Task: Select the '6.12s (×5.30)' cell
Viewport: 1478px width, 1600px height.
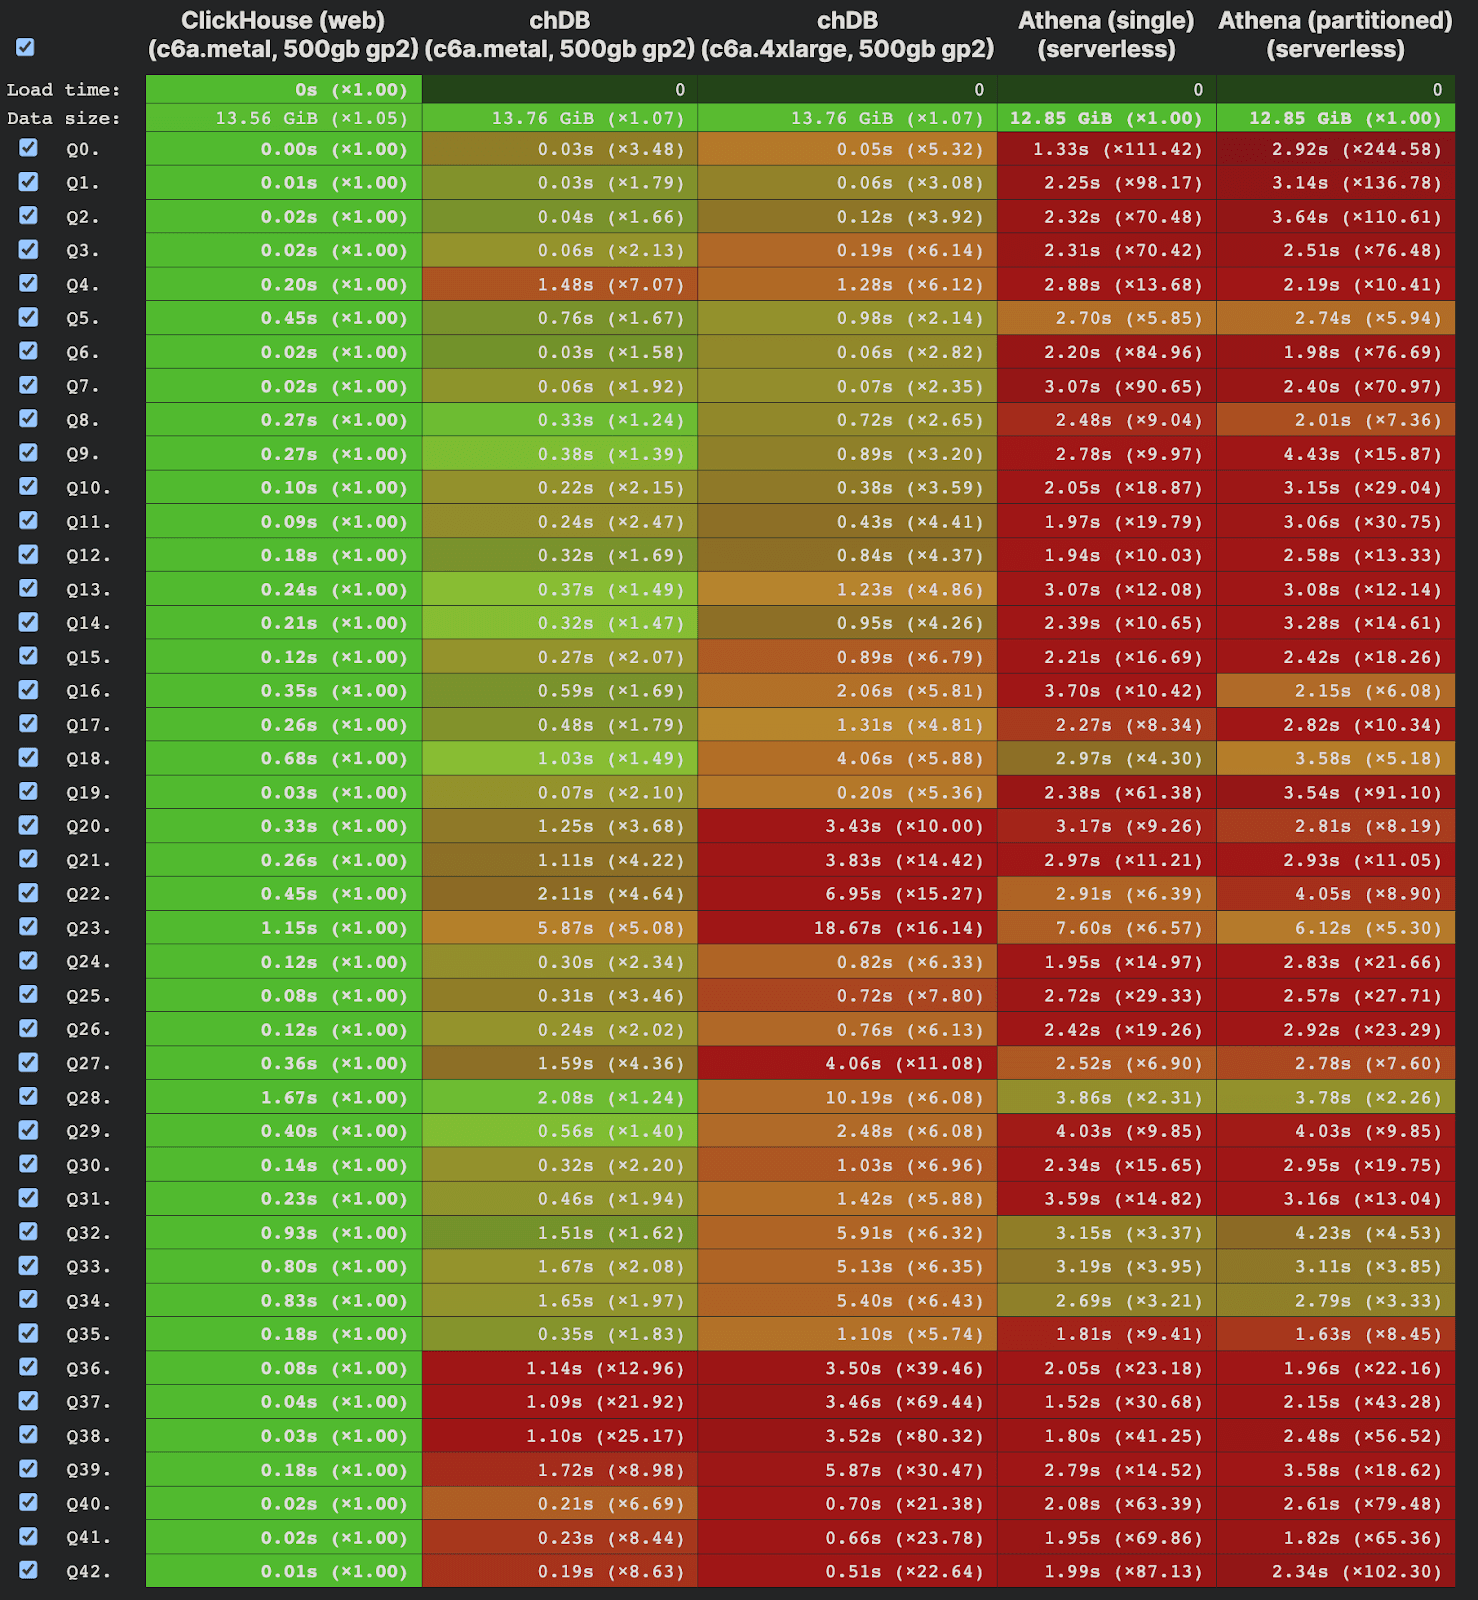Action: pyautogui.click(x=1336, y=928)
